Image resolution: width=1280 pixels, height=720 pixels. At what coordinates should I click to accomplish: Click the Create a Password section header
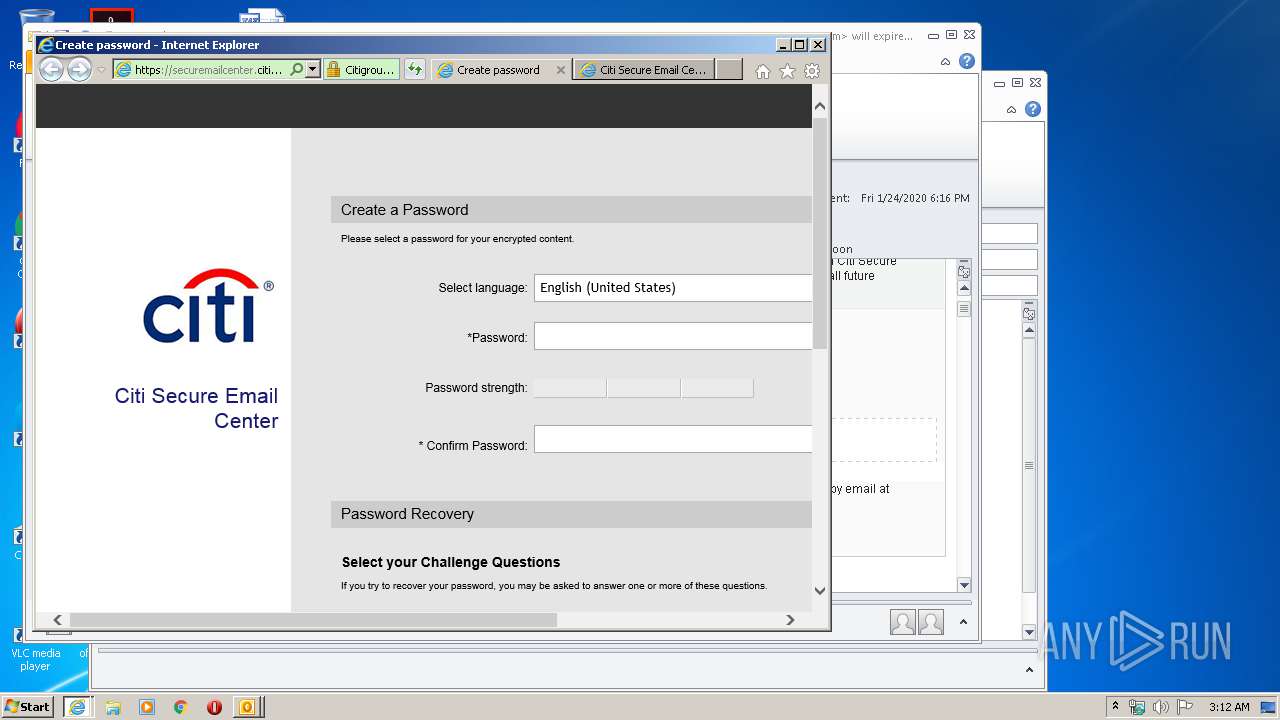571,210
